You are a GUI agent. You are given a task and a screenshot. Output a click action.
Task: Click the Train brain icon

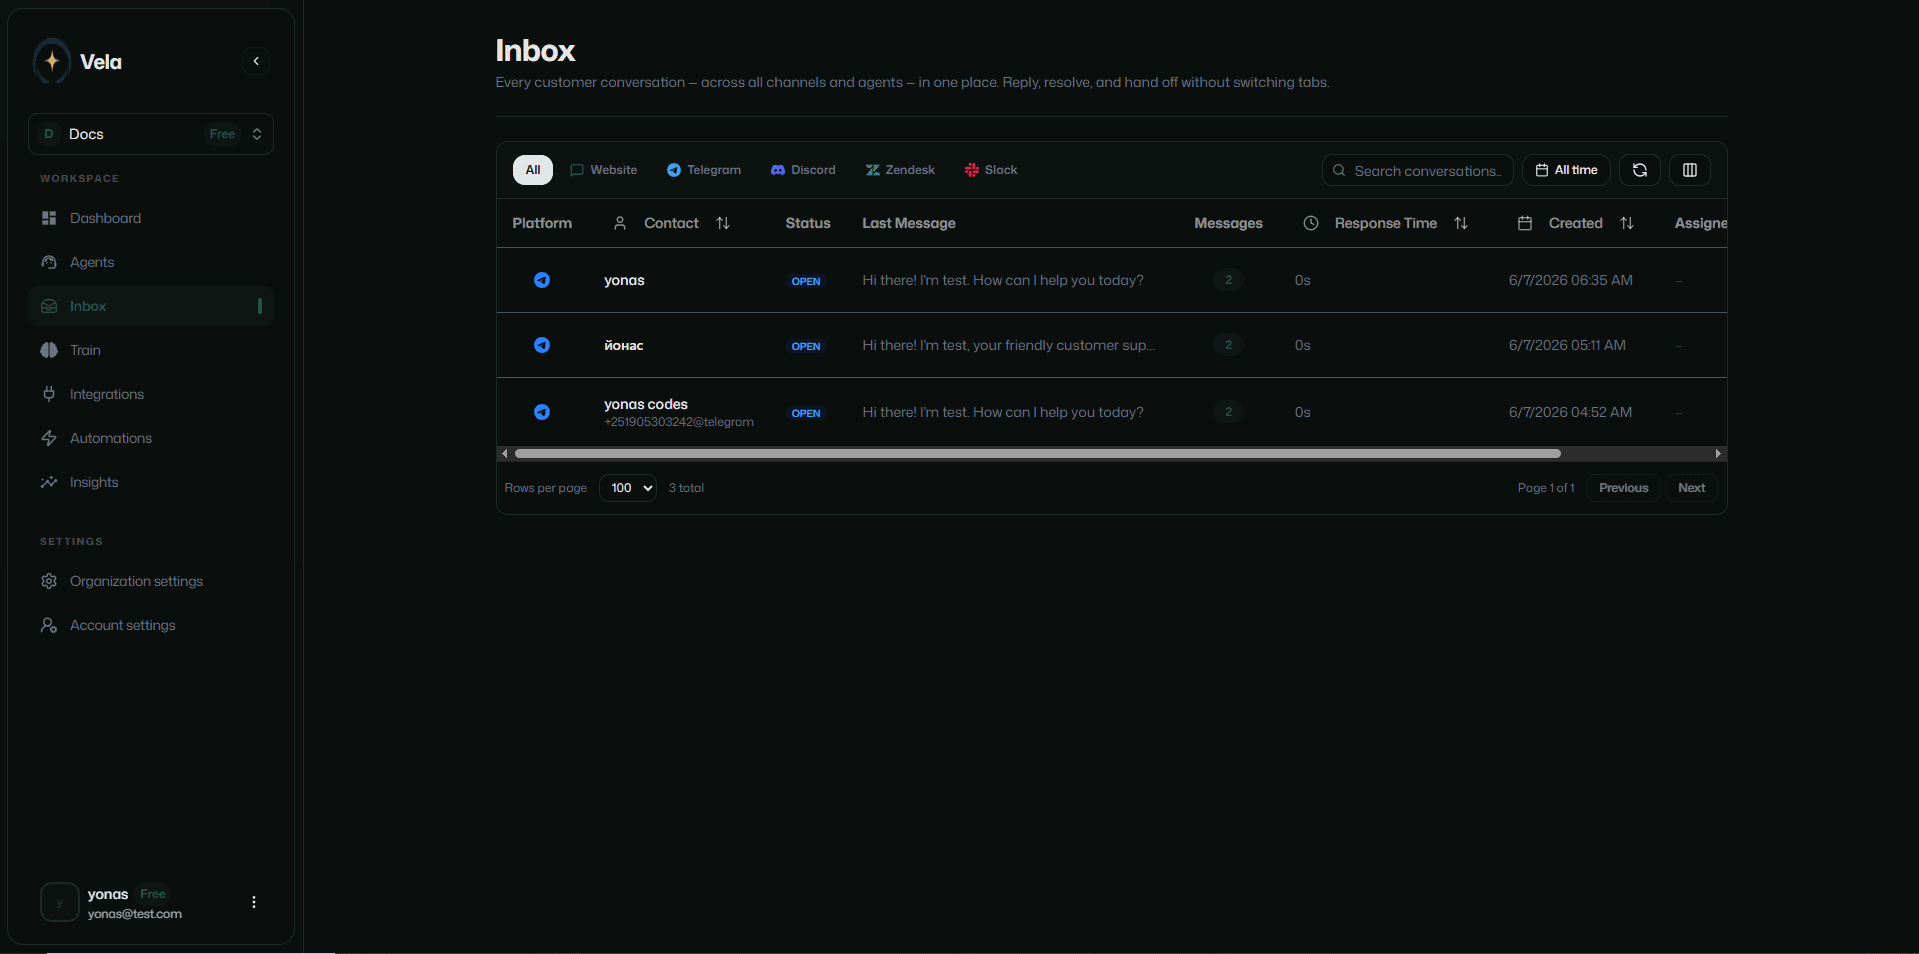[49, 350]
